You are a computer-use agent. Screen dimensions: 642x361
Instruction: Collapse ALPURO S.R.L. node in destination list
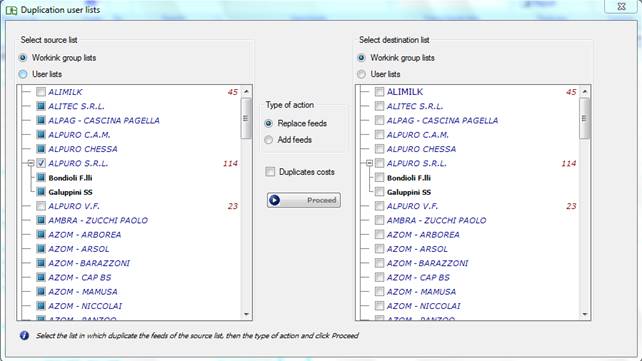pos(369,163)
